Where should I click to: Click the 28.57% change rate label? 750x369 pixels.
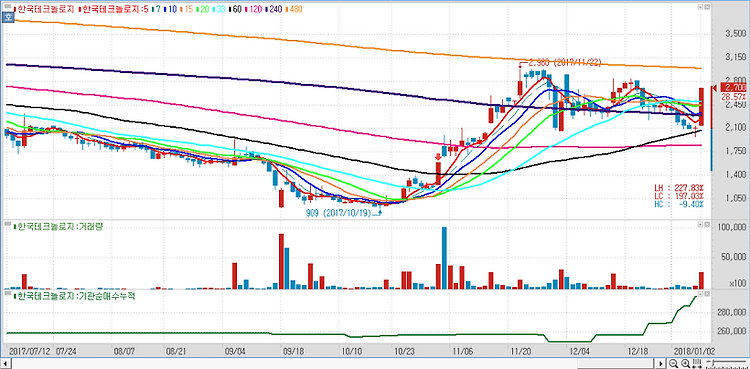(x=733, y=97)
